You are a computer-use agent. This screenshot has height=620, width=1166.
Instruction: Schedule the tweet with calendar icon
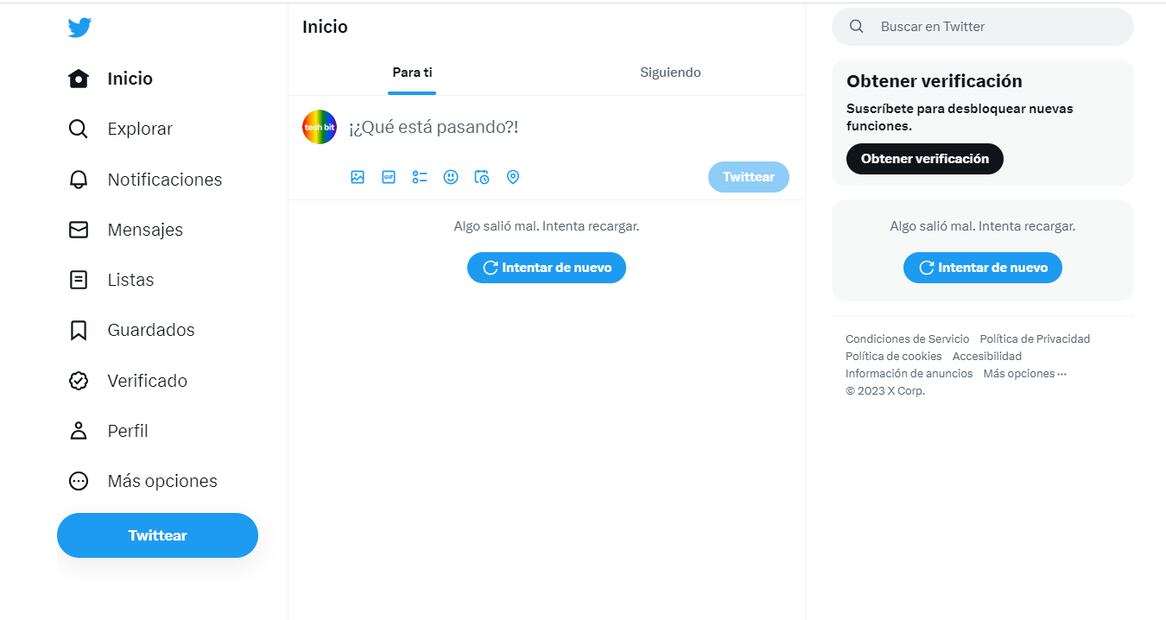(482, 177)
